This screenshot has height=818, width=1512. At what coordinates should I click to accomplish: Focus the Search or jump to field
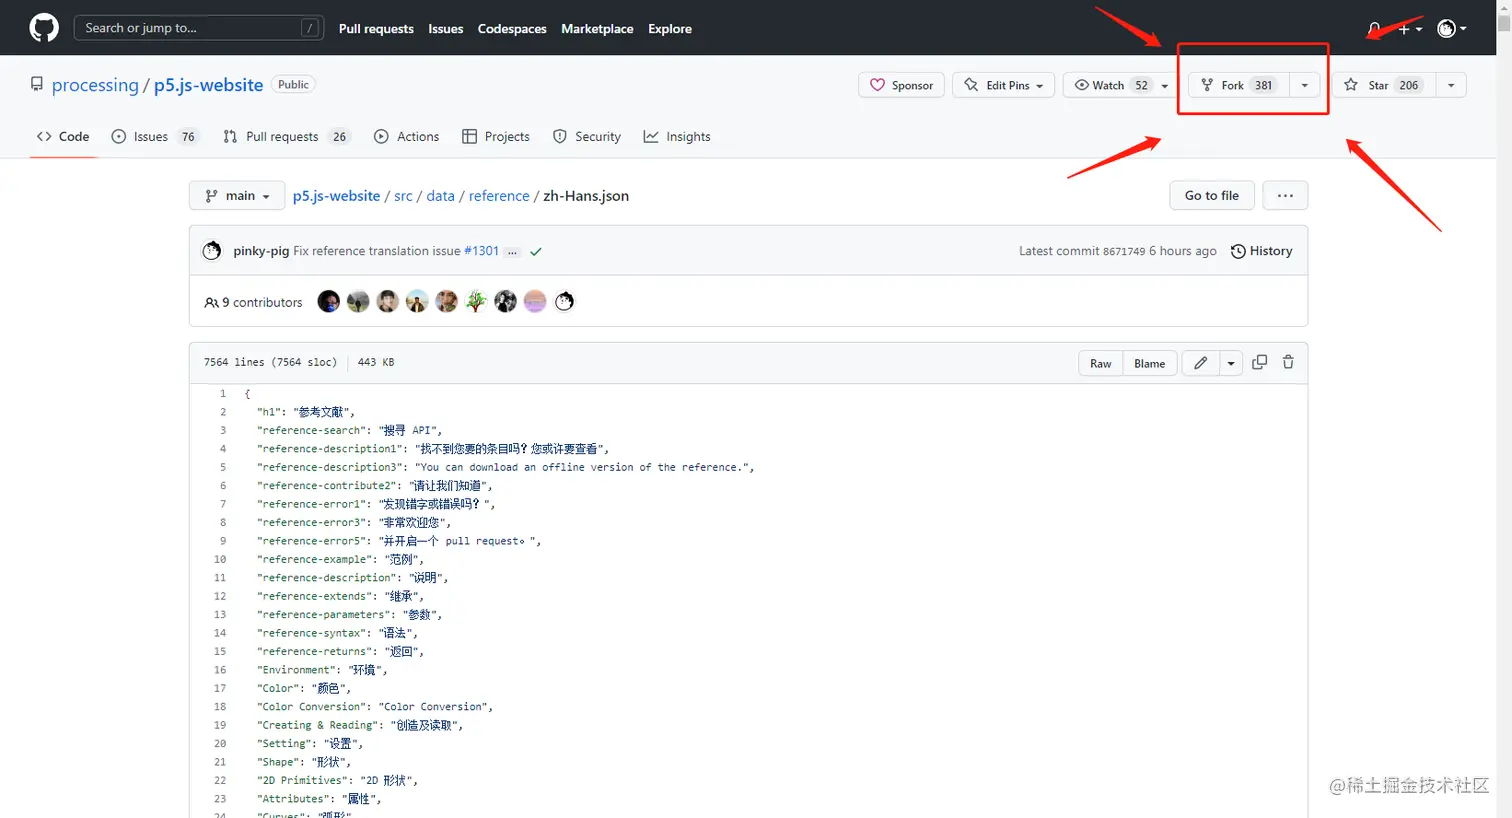[199, 28]
